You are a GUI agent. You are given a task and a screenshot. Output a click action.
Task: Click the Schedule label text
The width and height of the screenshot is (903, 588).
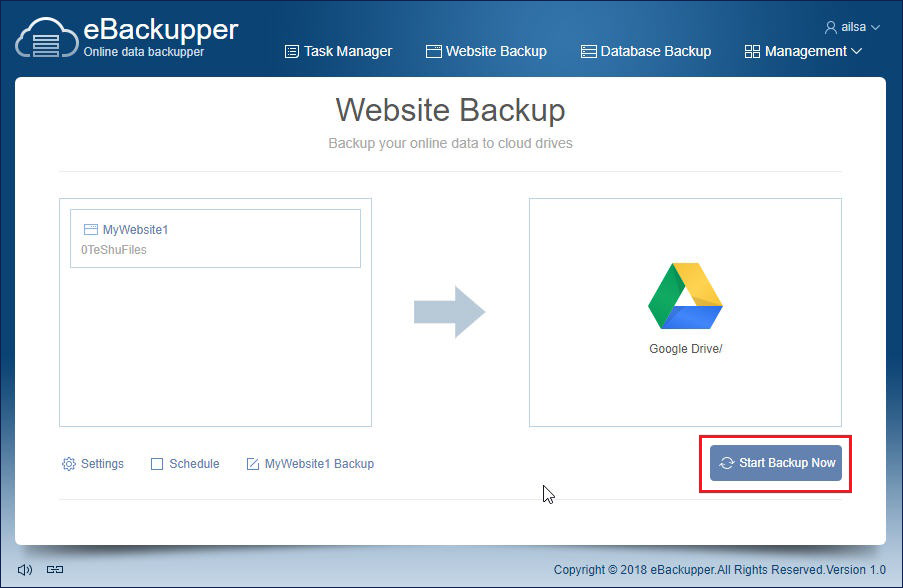click(194, 464)
